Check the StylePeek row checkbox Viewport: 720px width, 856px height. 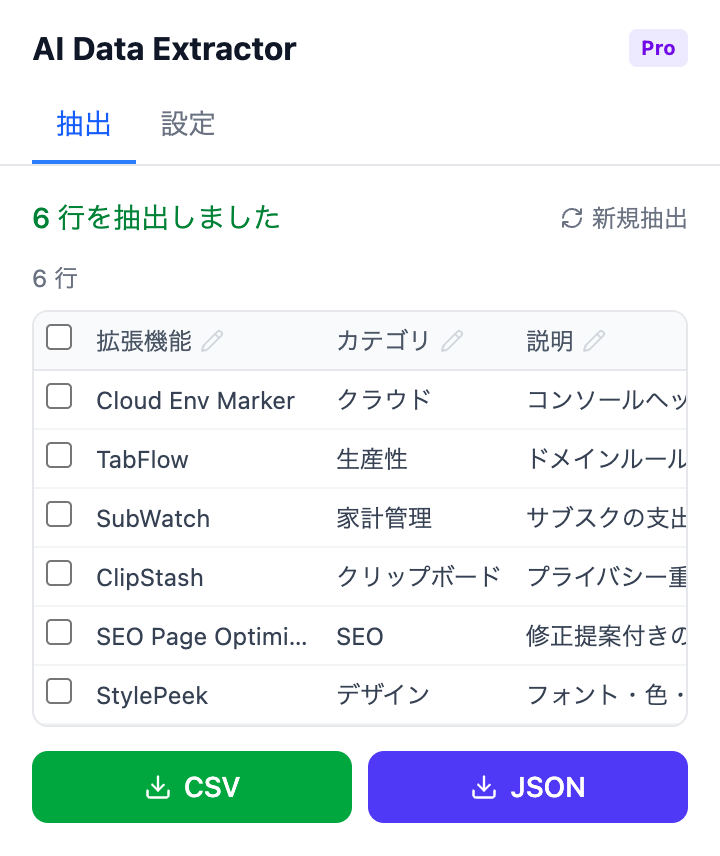(59, 691)
